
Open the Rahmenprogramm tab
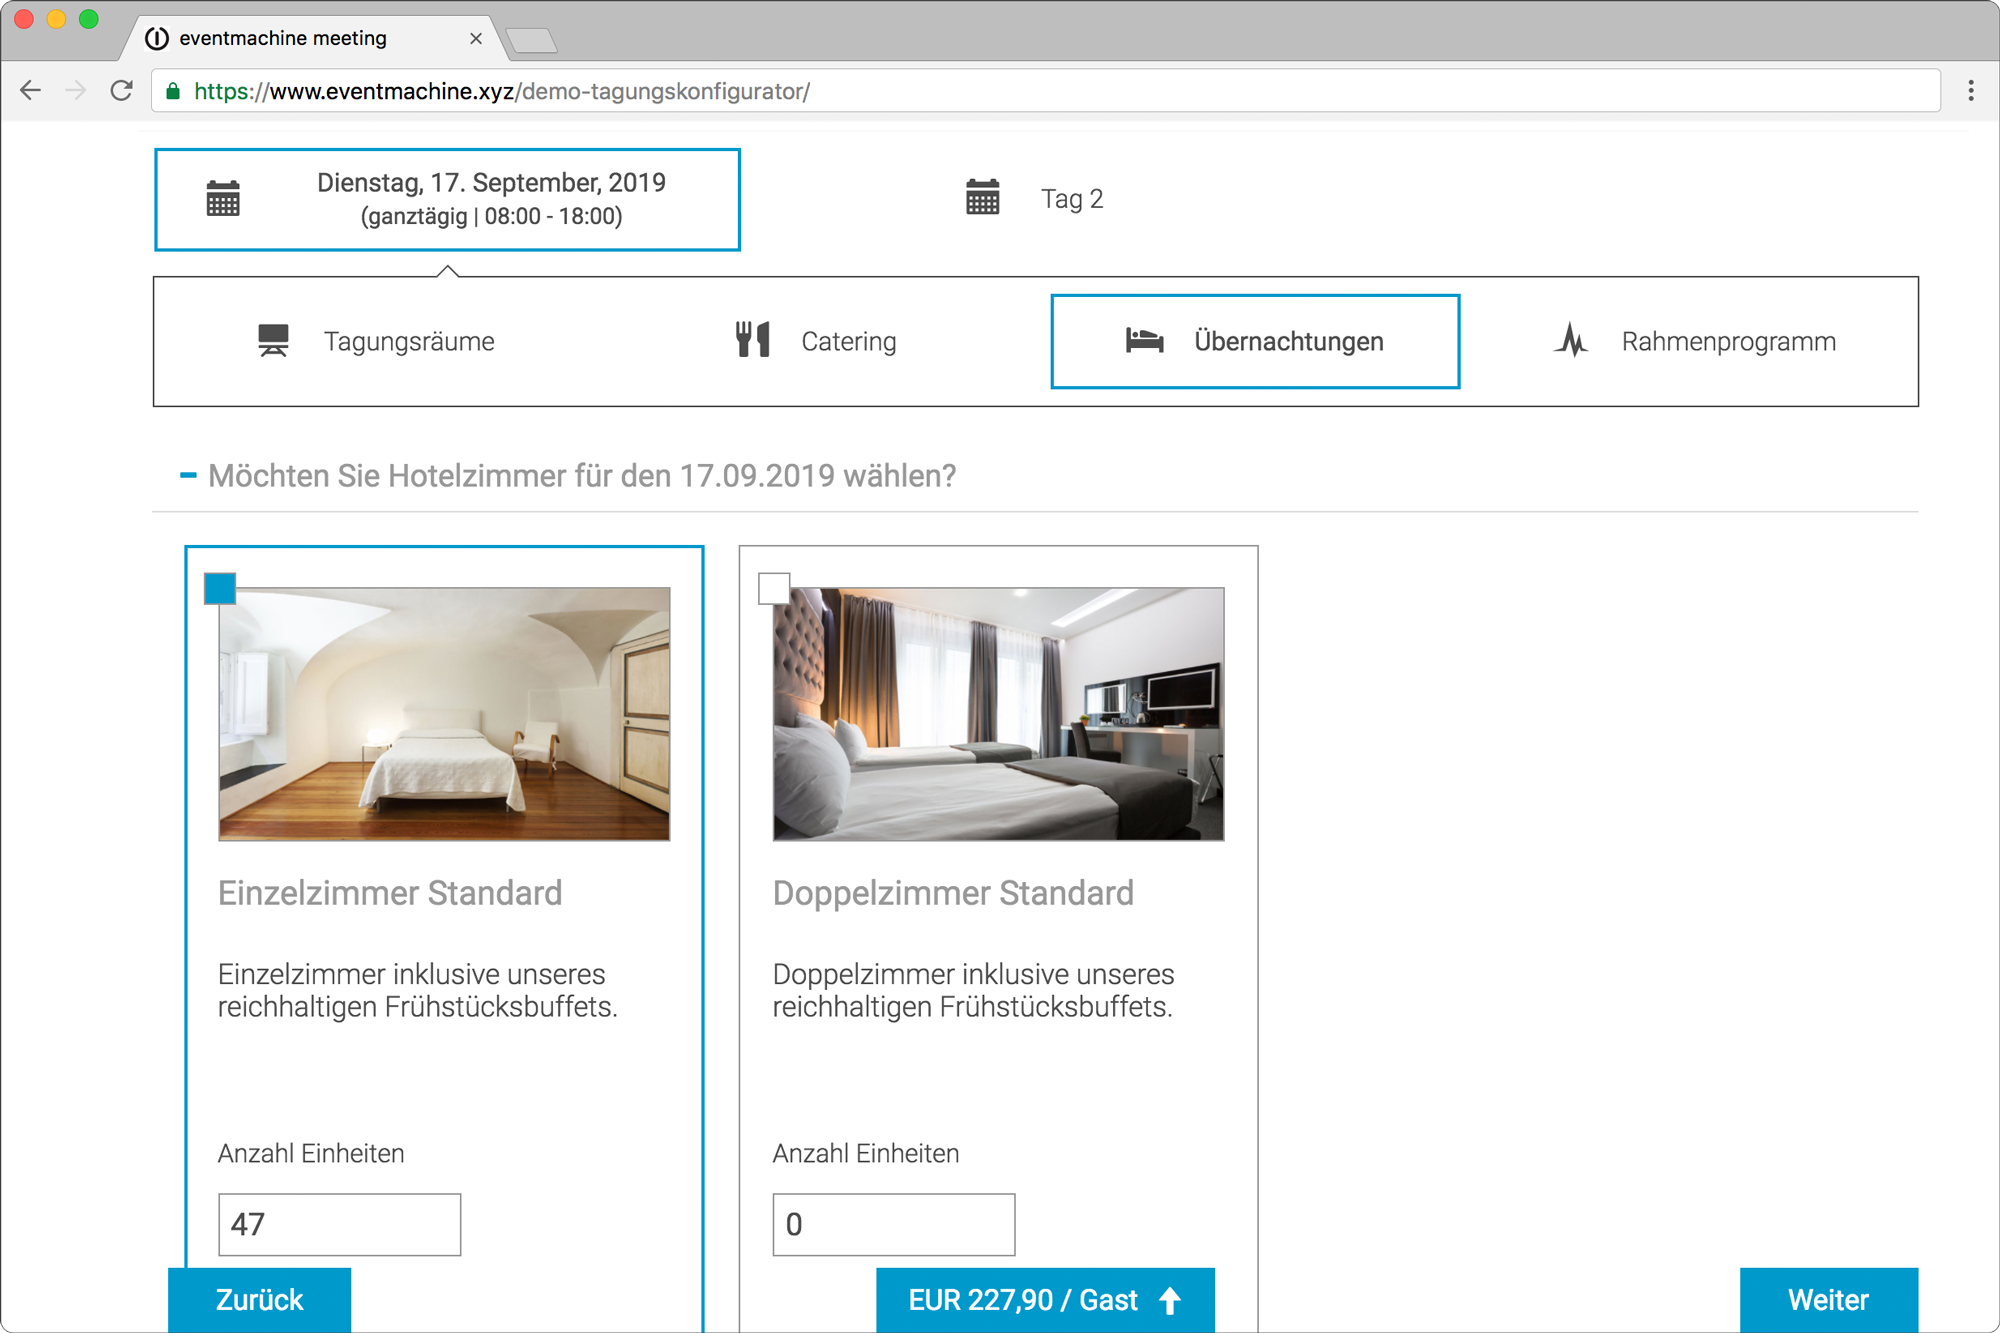tap(1727, 341)
